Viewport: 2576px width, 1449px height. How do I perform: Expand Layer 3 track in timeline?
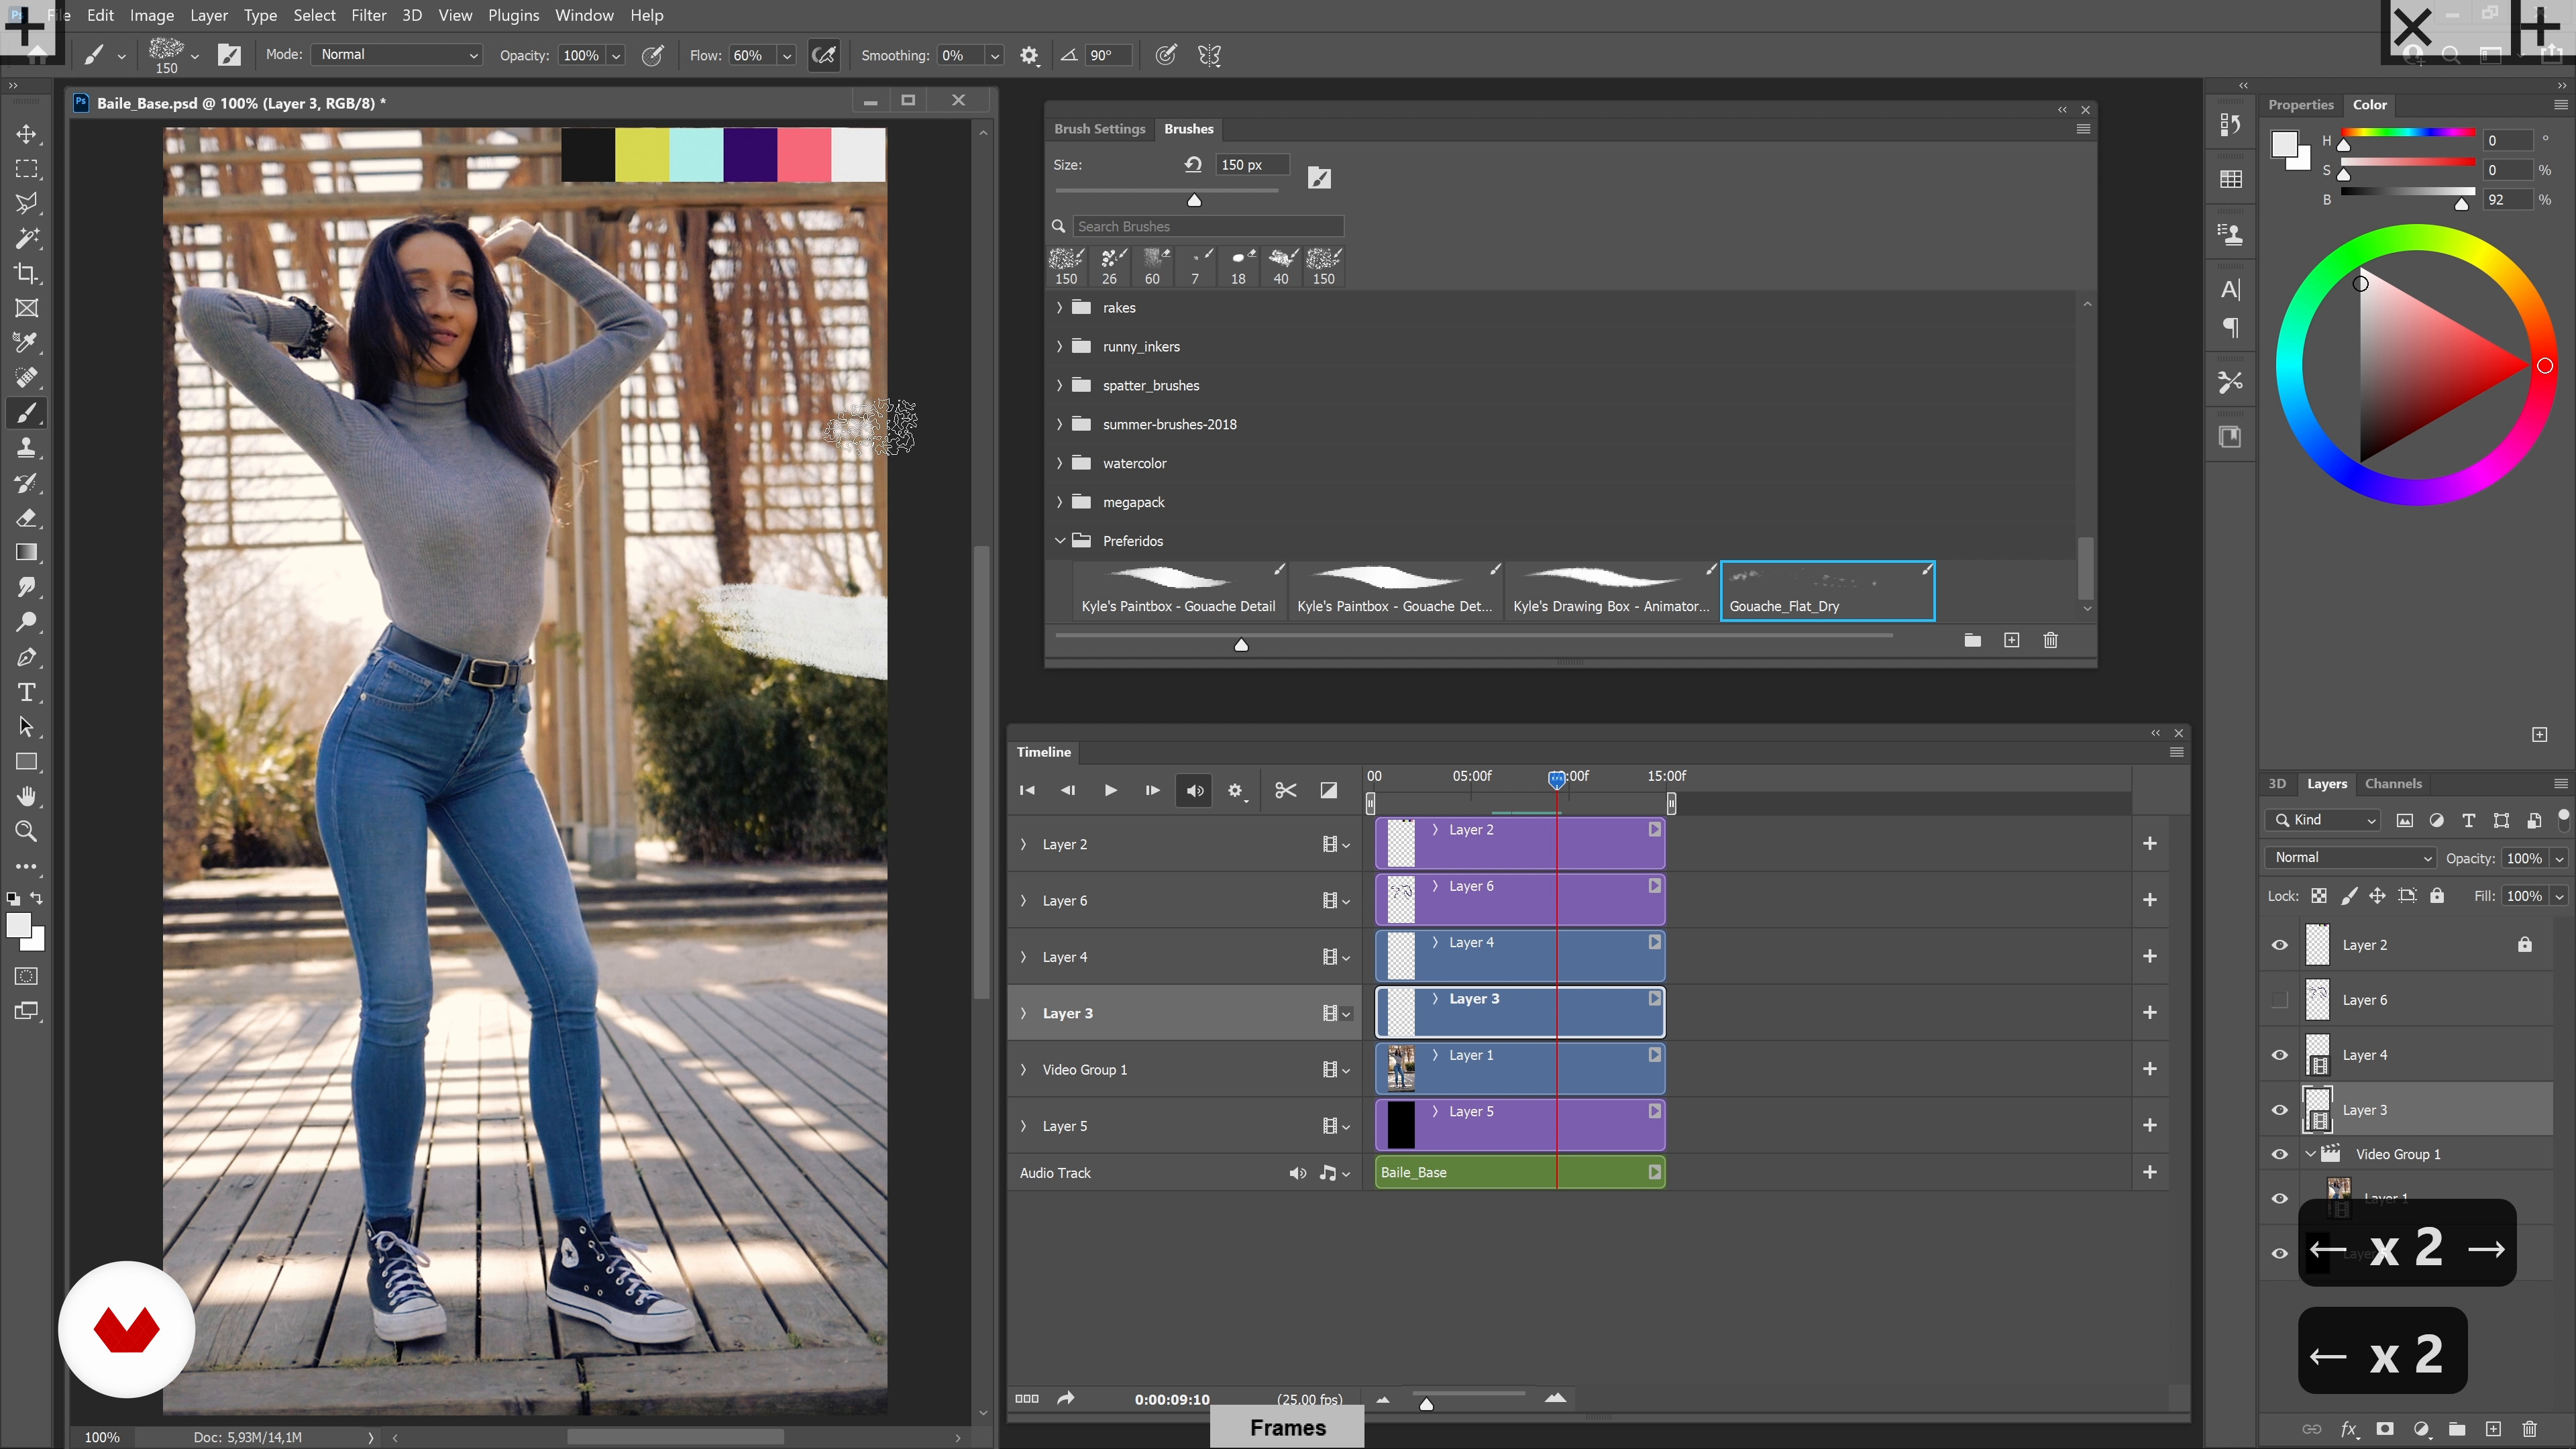pos(1023,1013)
